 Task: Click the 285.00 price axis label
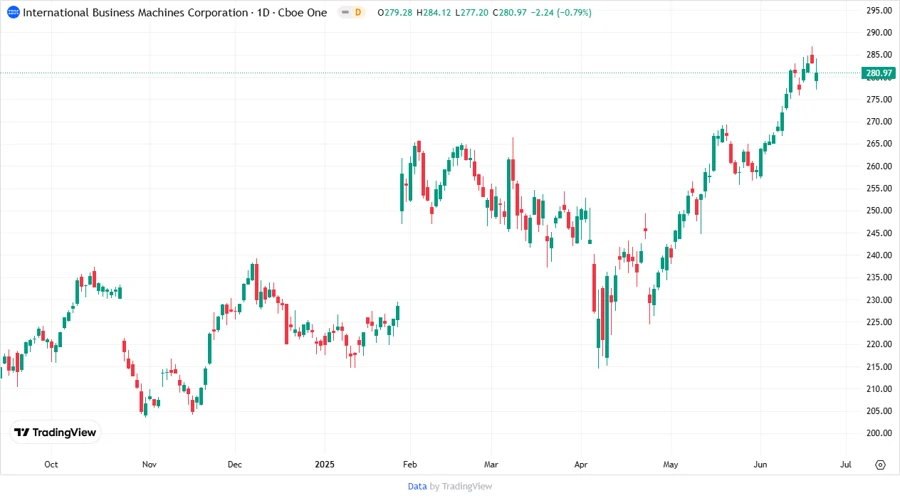click(x=879, y=55)
